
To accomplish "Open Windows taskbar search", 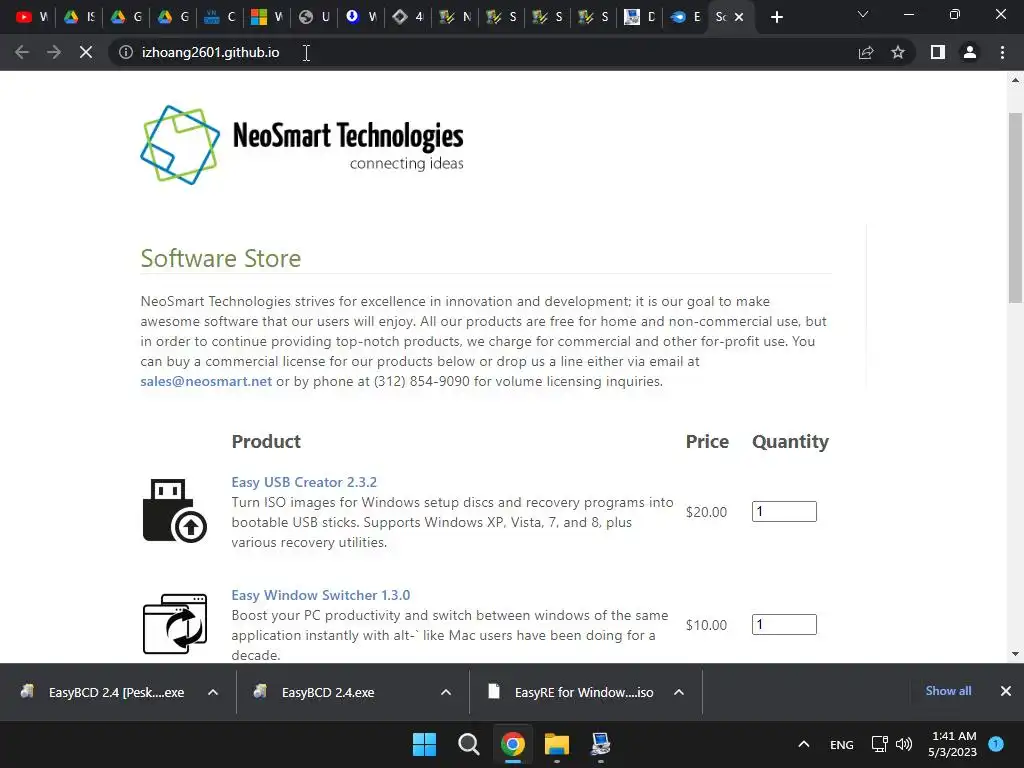I will click(469, 744).
